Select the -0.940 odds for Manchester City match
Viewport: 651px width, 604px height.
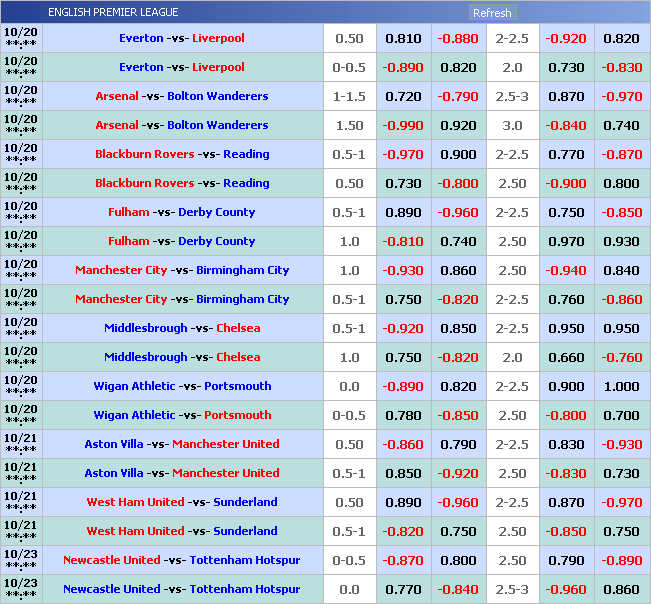[x=566, y=271]
